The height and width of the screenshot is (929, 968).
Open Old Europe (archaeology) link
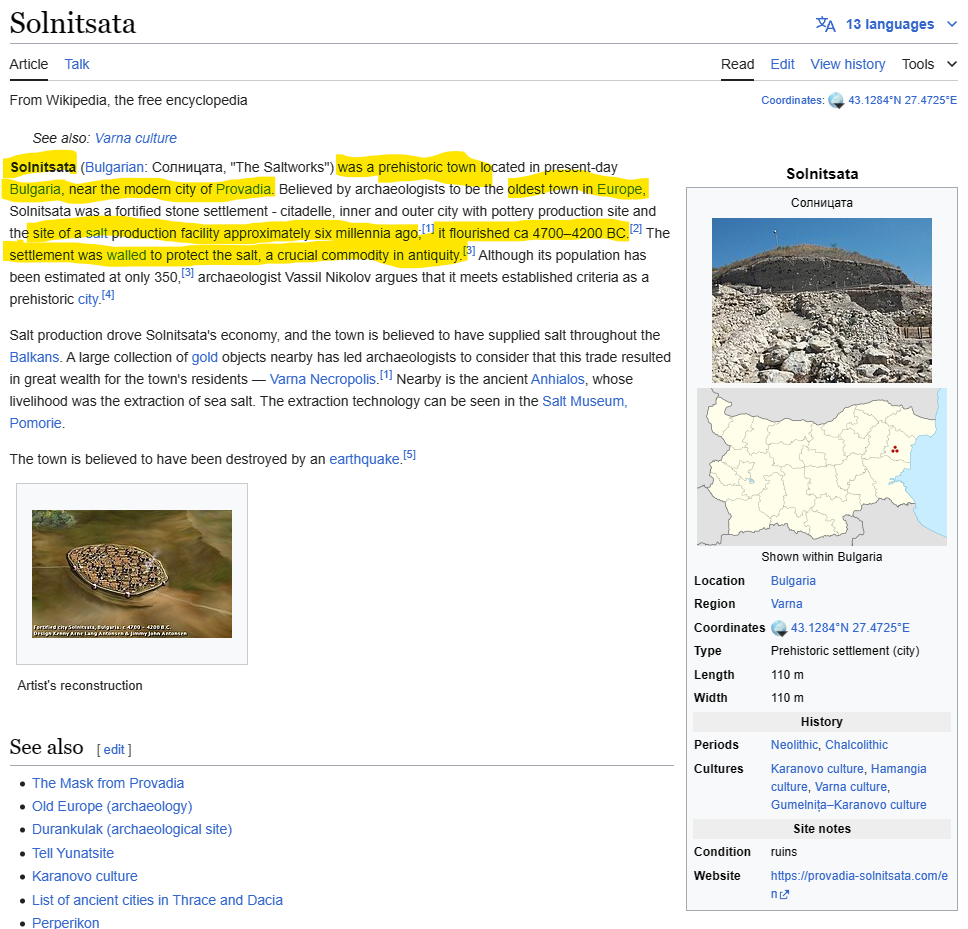pos(112,806)
